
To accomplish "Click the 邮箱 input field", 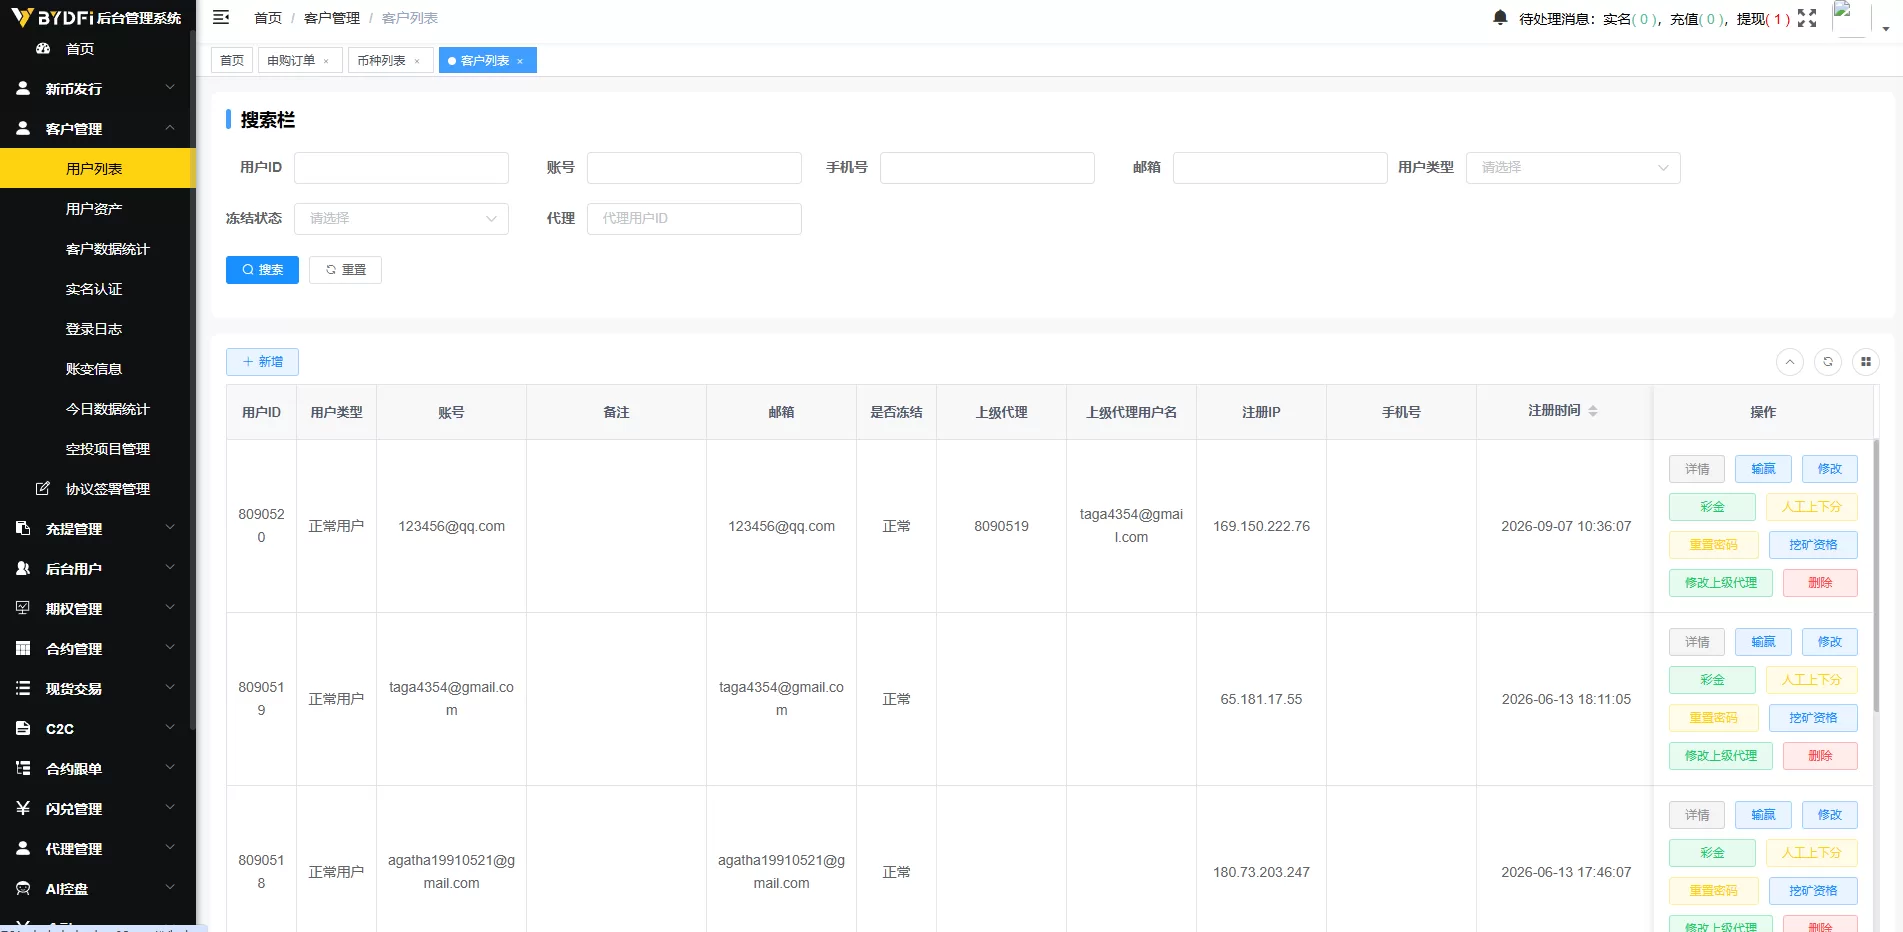I will [1280, 168].
